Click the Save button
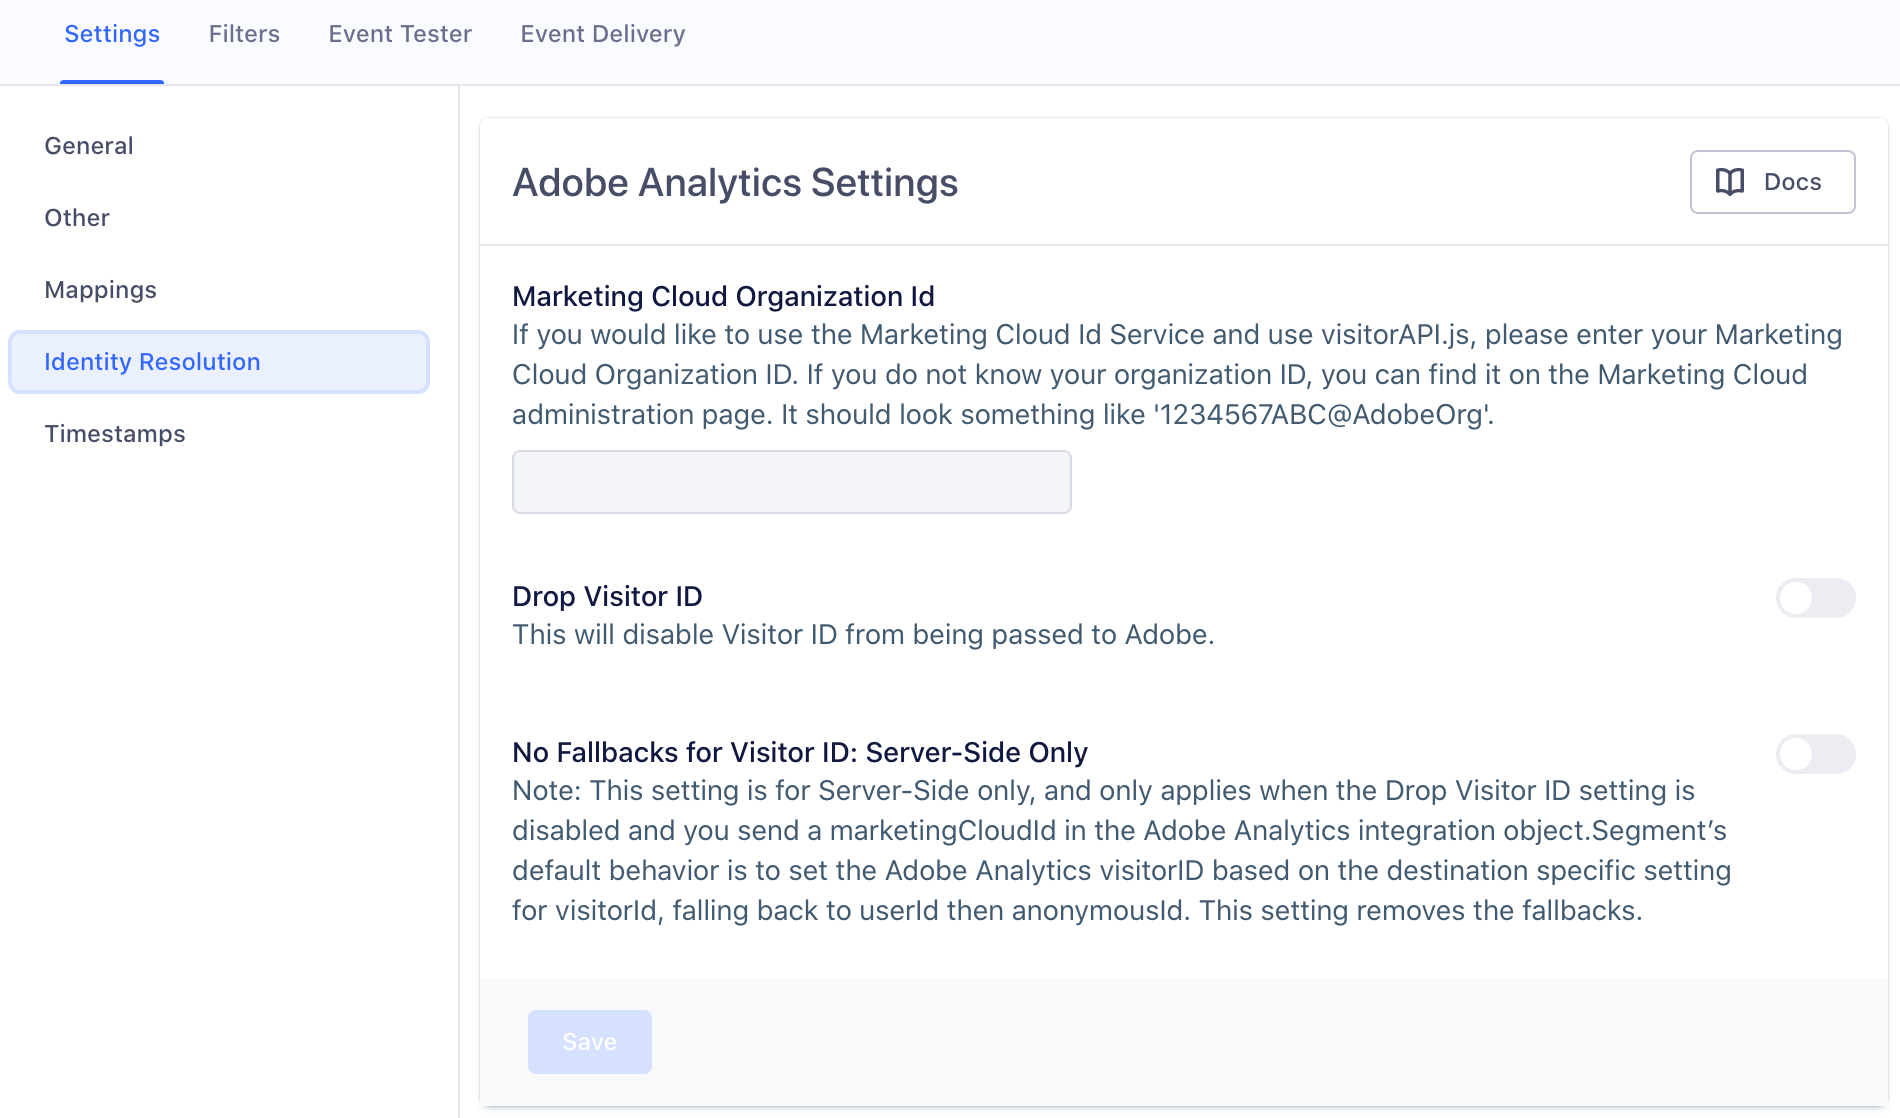This screenshot has height=1118, width=1900. point(589,1041)
